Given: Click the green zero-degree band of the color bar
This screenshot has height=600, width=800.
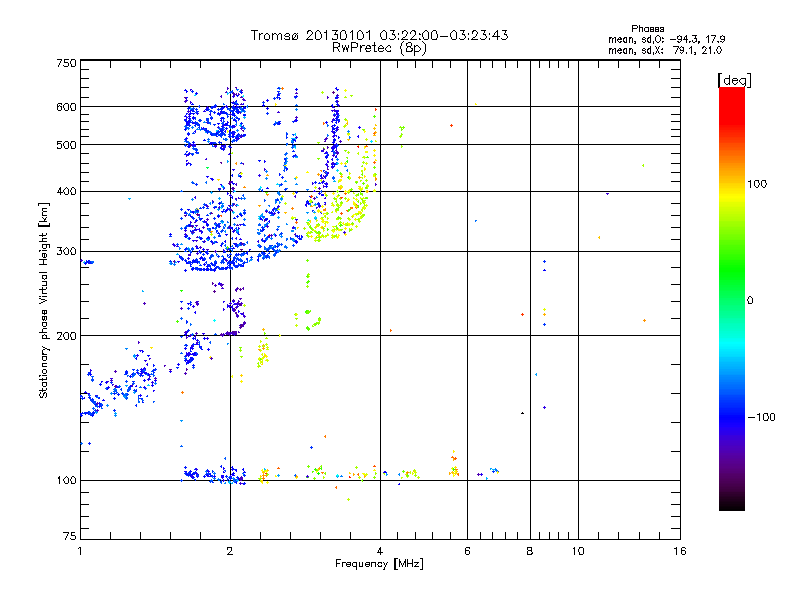Looking at the screenshot, I should 732,300.
